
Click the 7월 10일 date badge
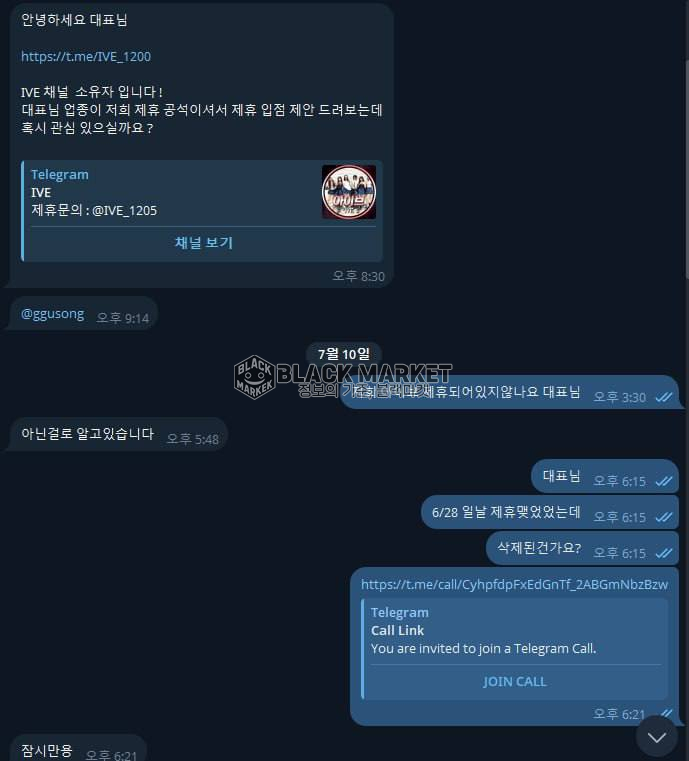[x=344, y=354]
